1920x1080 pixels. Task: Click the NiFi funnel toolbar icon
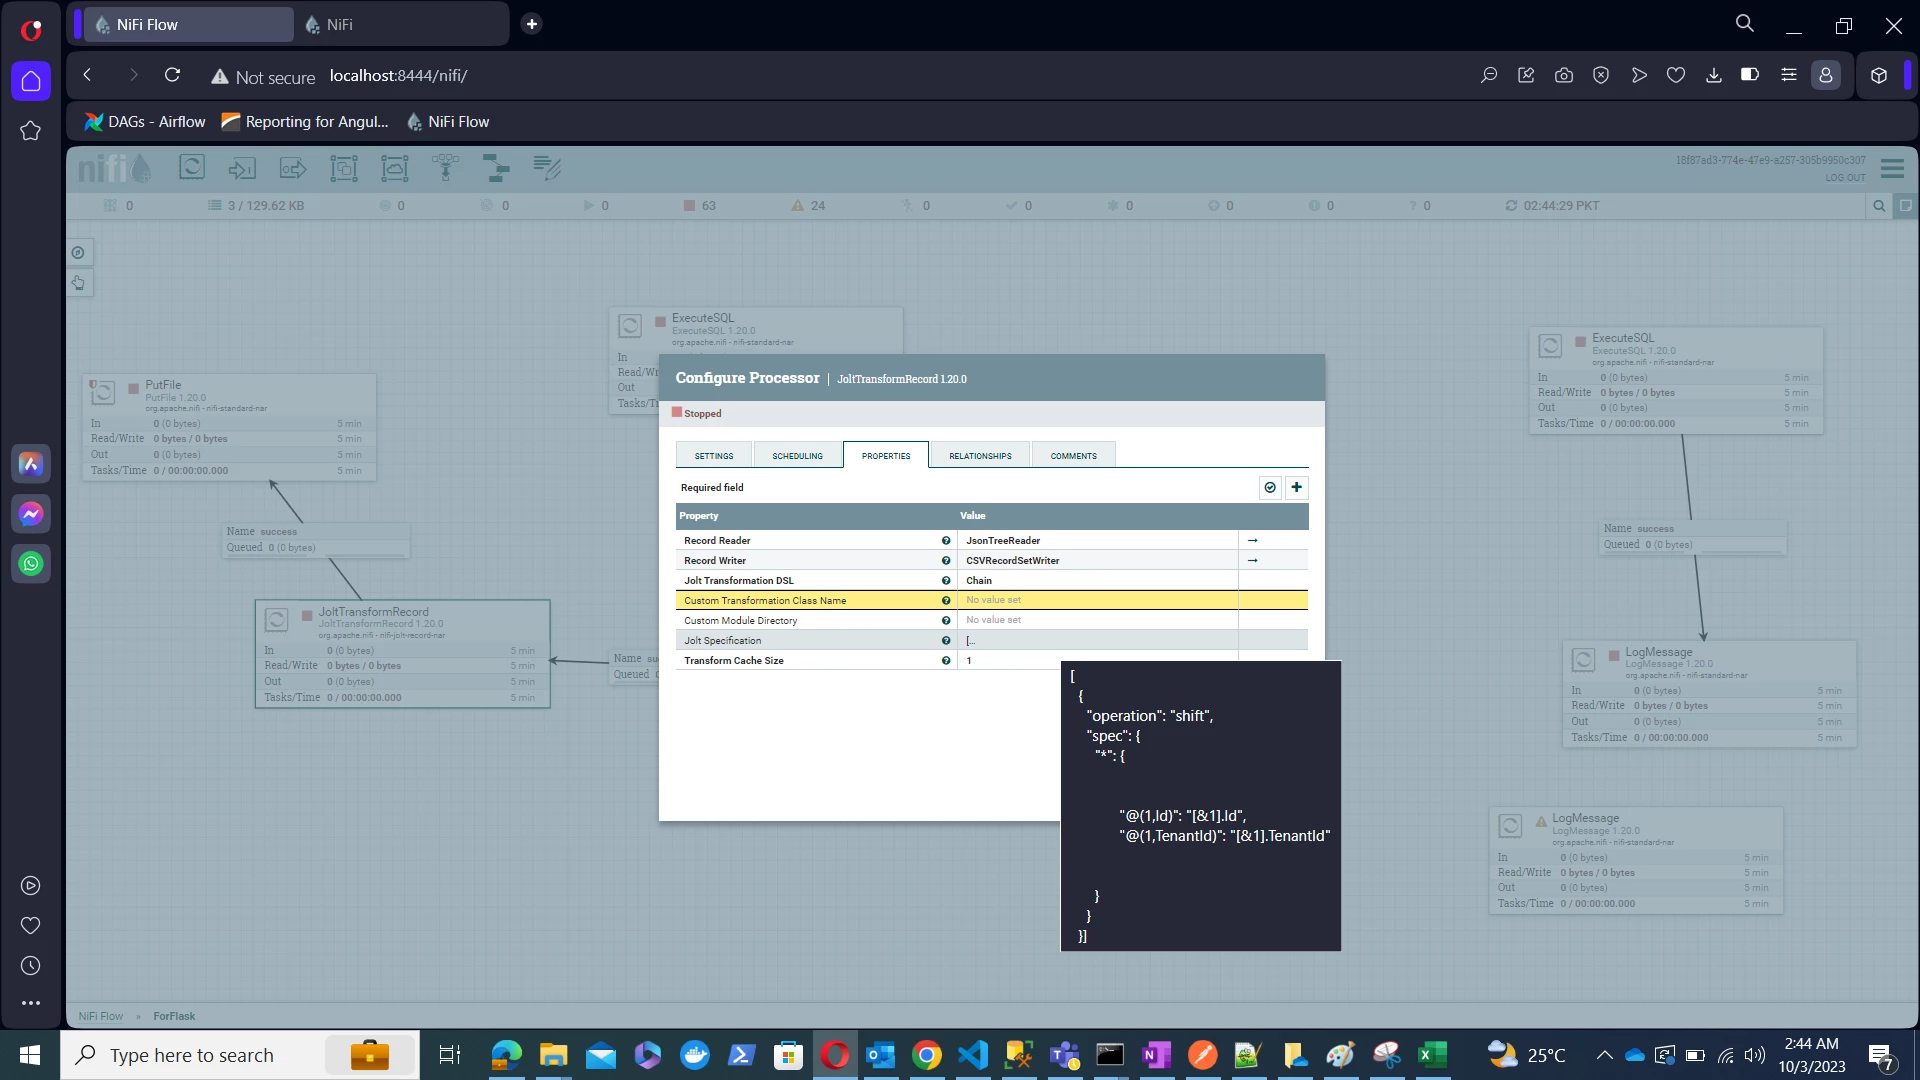point(446,167)
